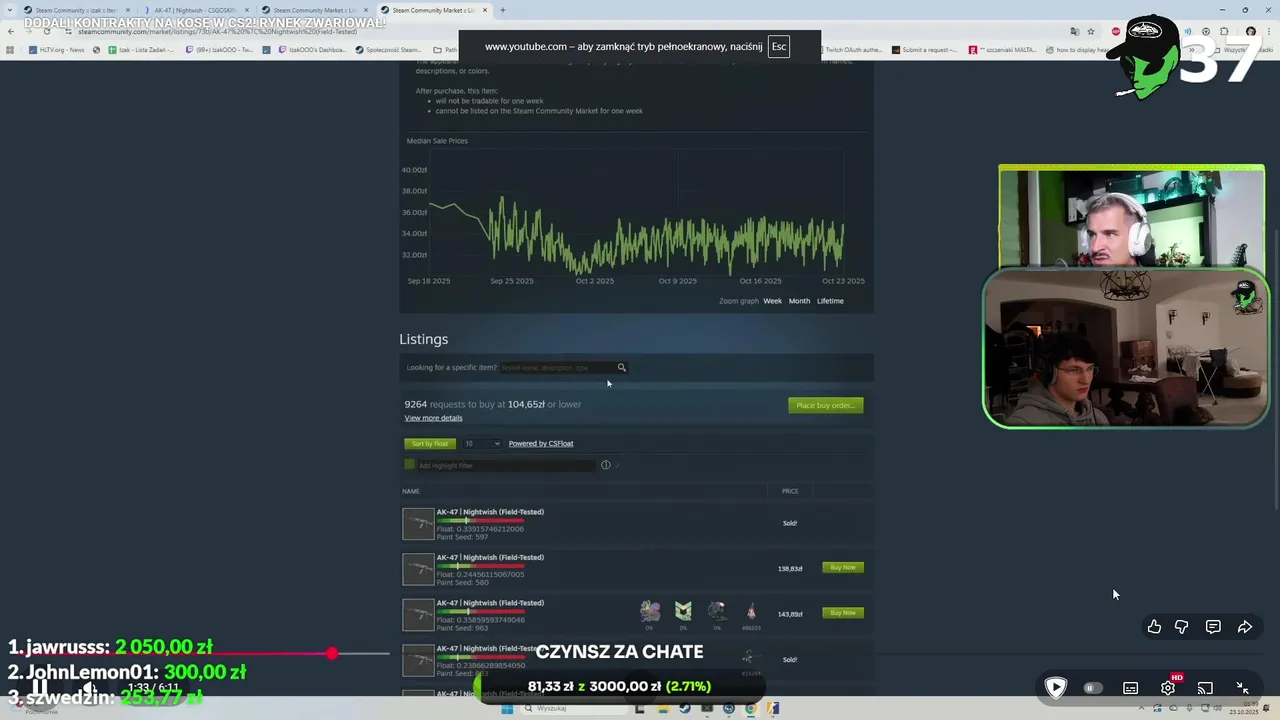Open Steam from the Windows taskbar
This screenshot has width=1280, height=720.
tap(685, 708)
